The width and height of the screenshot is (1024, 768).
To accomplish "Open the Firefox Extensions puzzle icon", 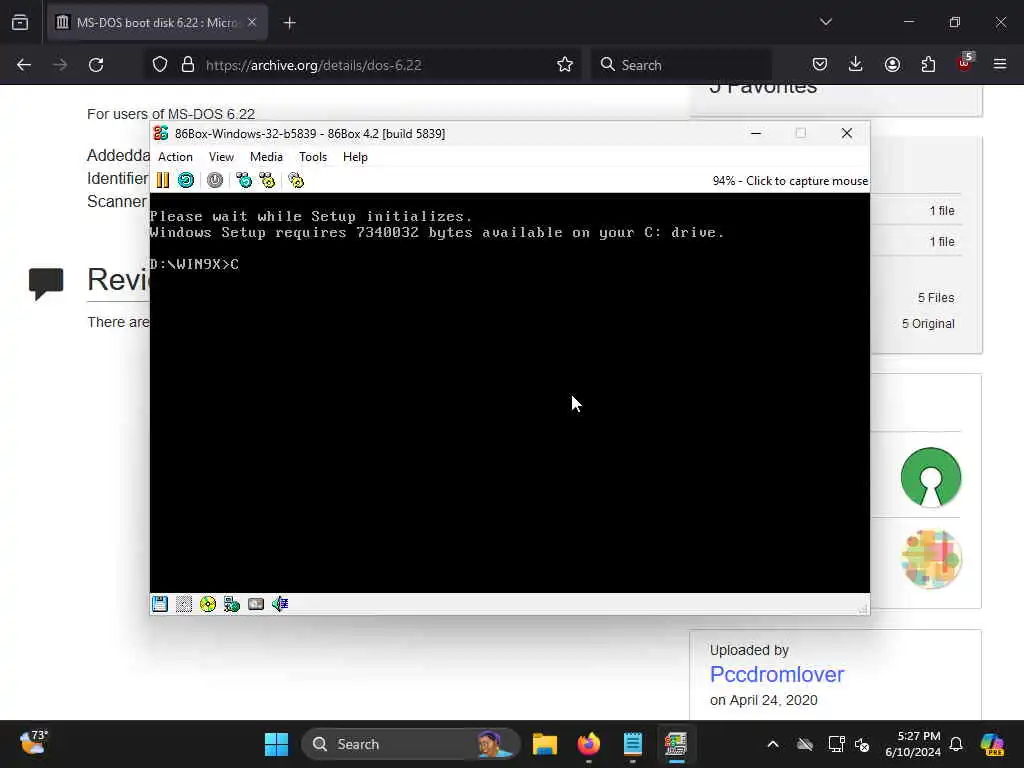I will (x=928, y=64).
